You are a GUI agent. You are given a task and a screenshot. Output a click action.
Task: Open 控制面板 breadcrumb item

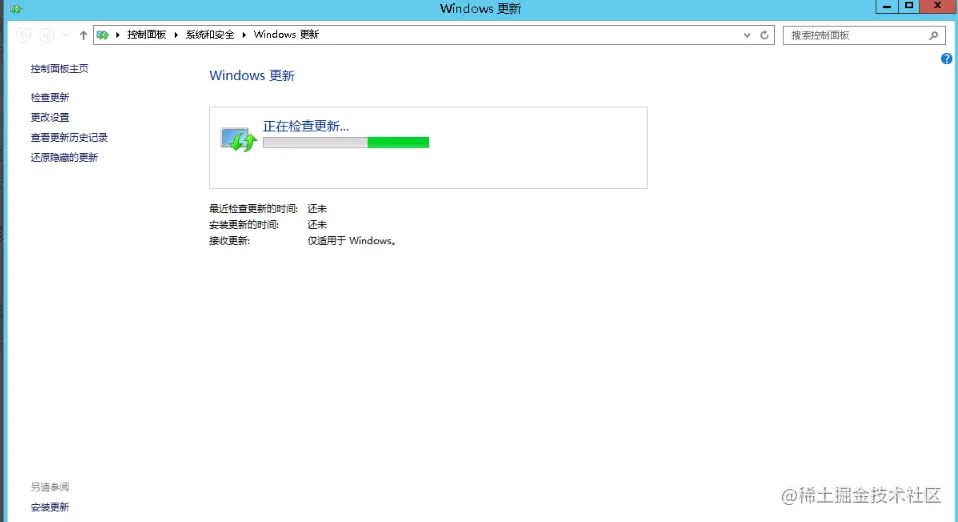[147, 35]
